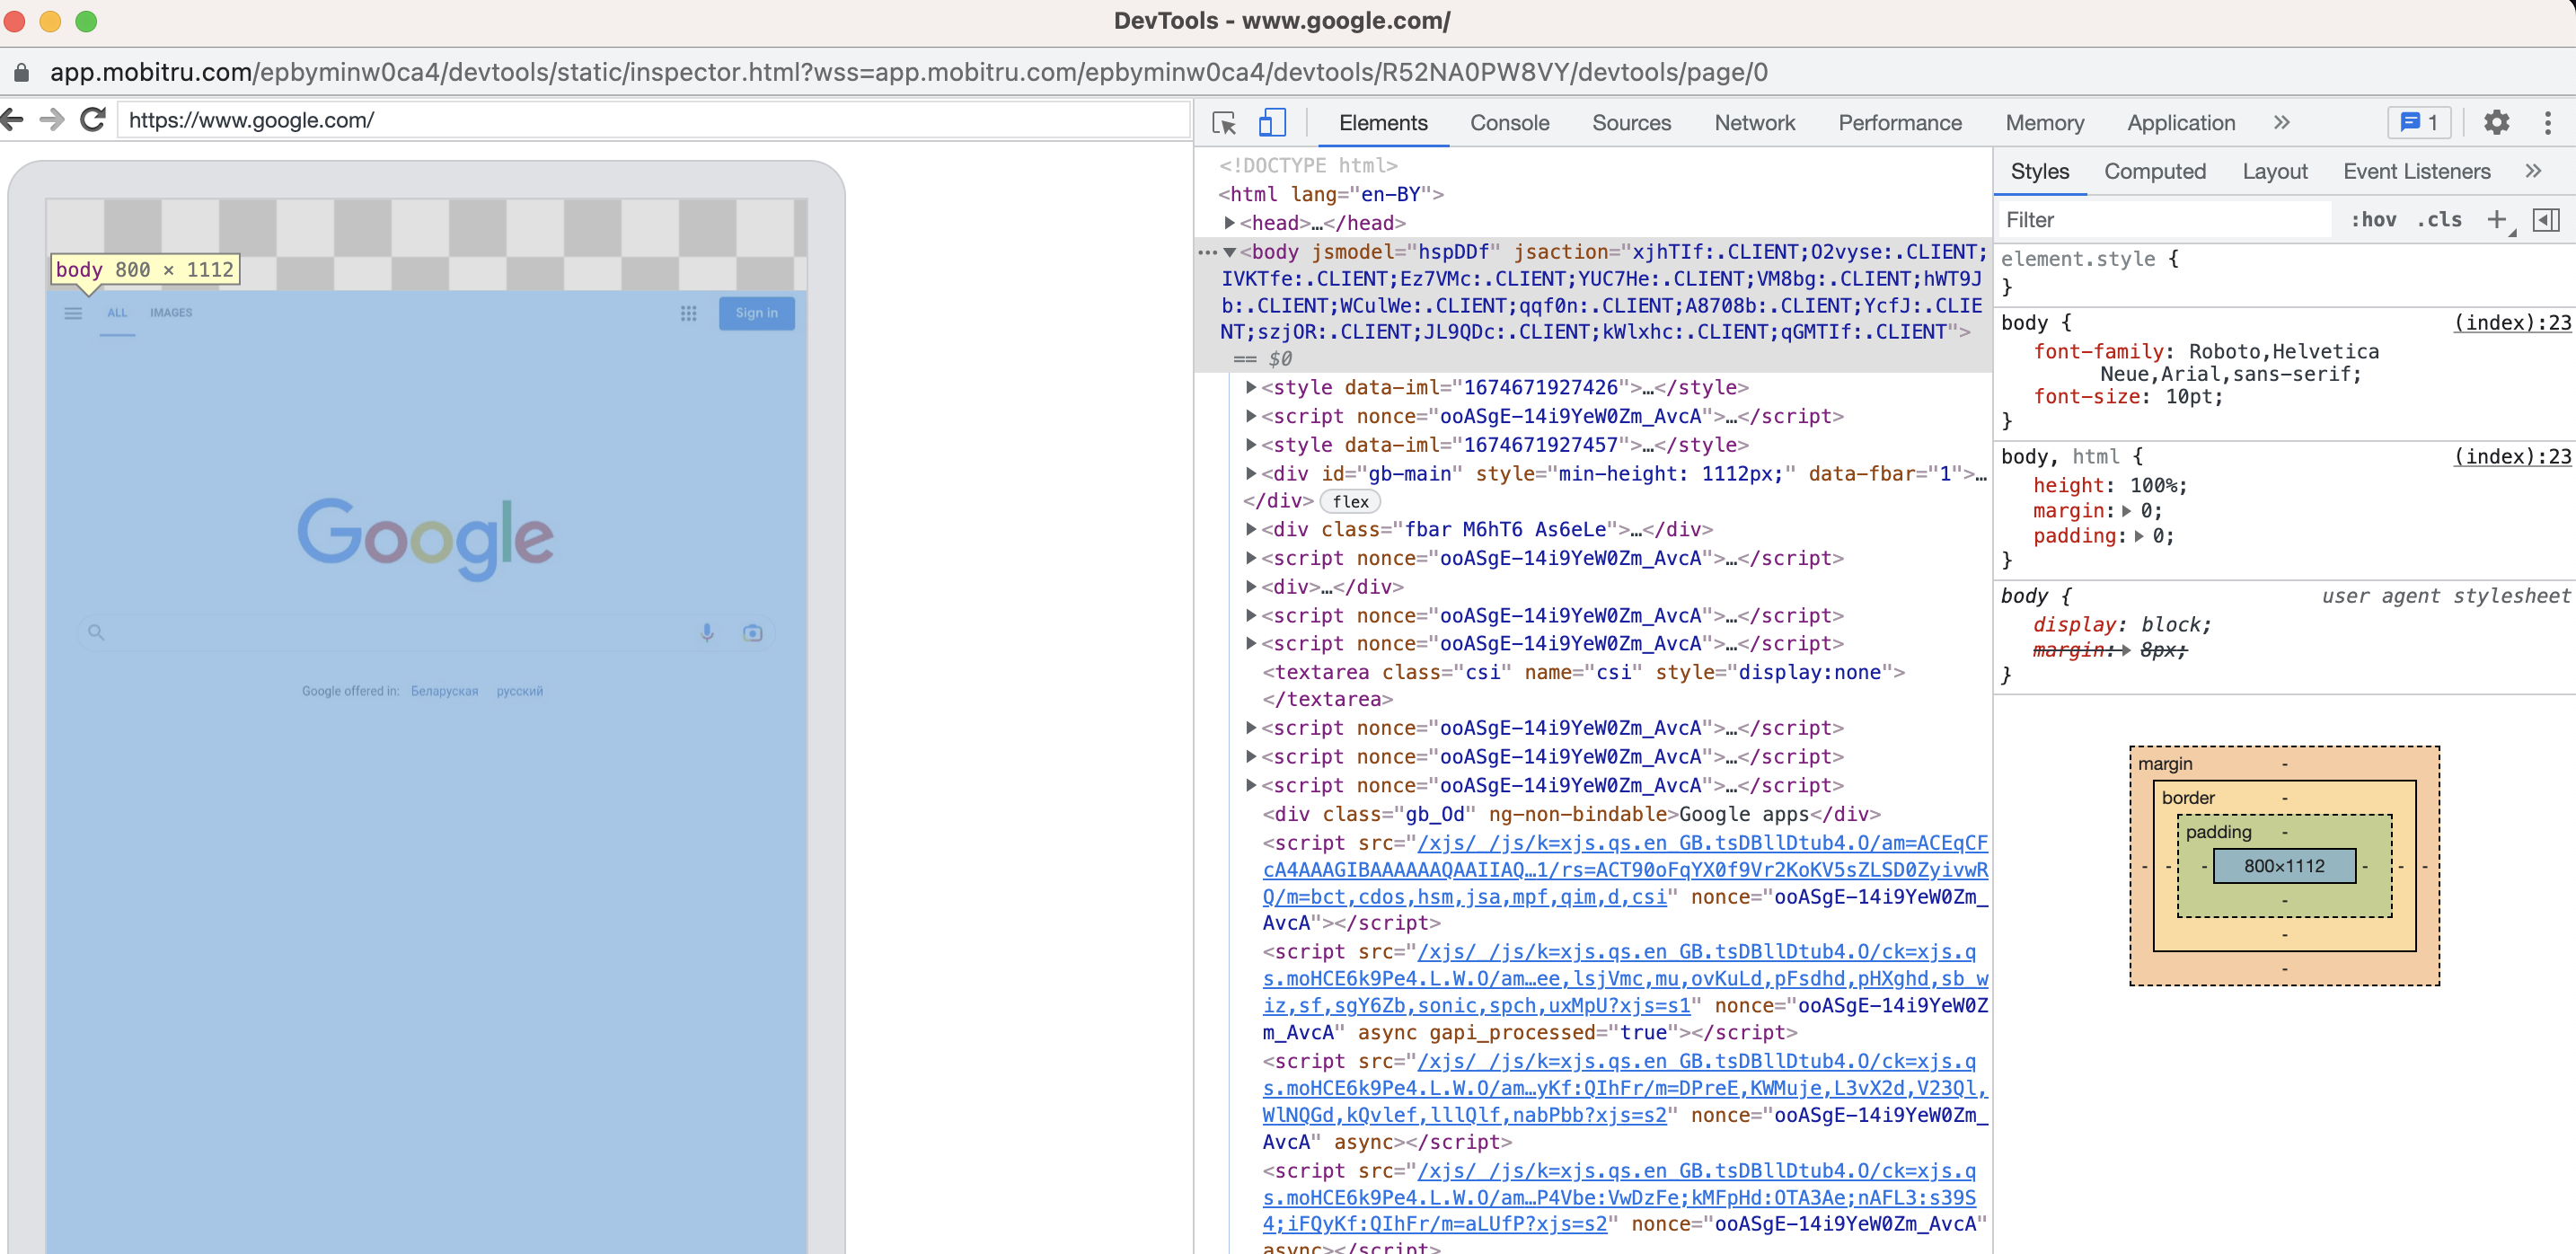
Task: Open the Sources tab
Action: (x=1631, y=122)
